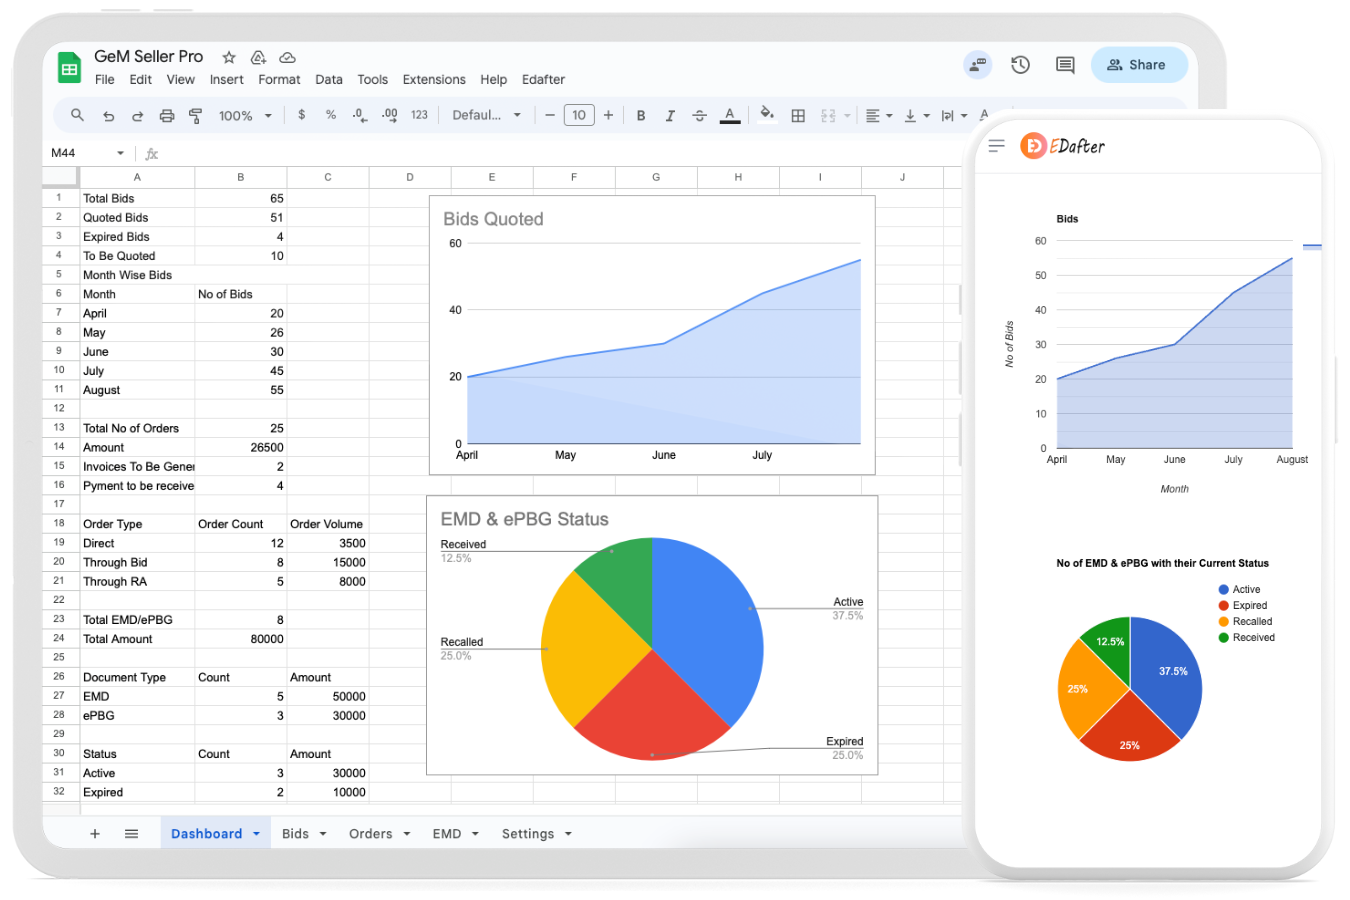The height and width of the screenshot is (900, 1350).
Task: Open the Default font dropdown
Action: coord(486,116)
